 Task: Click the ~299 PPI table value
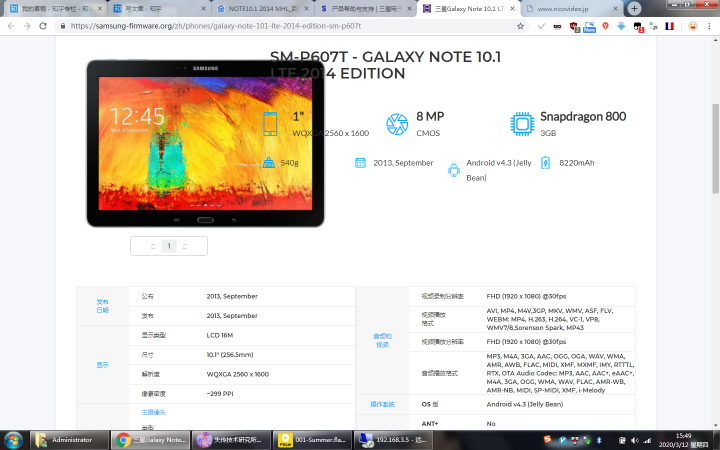tap(220, 394)
